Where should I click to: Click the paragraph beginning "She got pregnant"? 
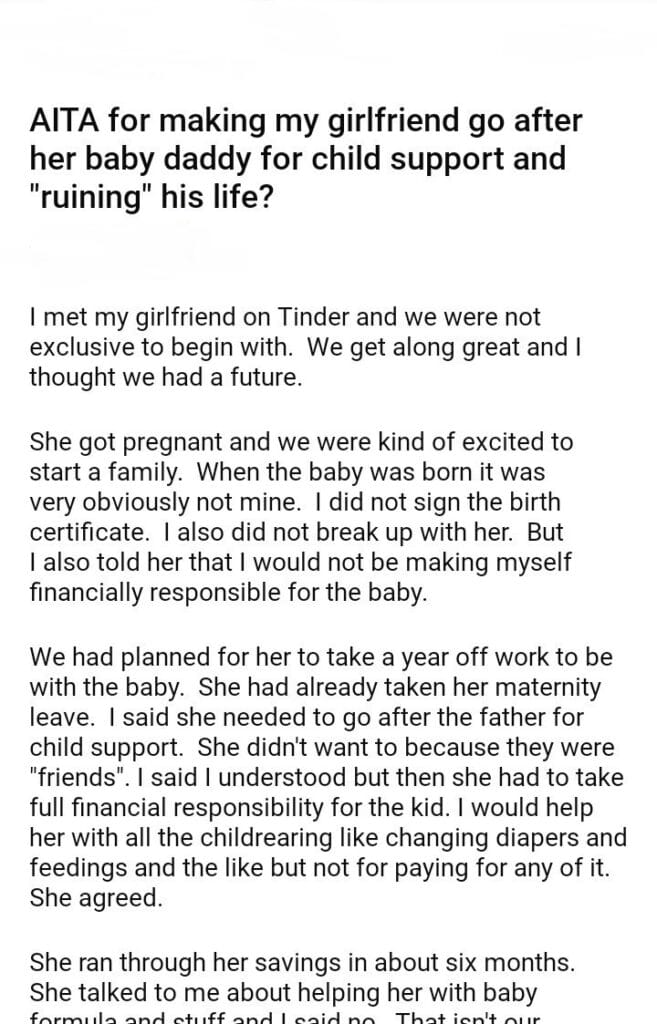tap(299, 516)
